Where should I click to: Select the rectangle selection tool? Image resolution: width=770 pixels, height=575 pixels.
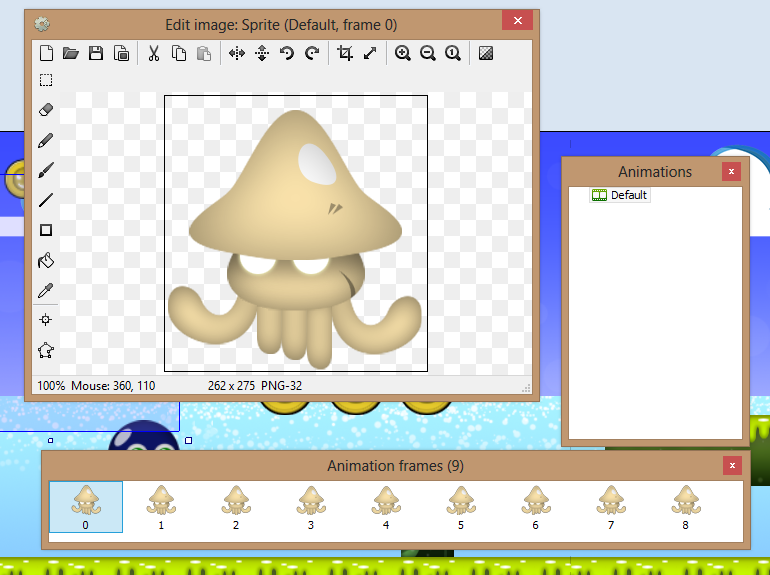[x=46, y=80]
